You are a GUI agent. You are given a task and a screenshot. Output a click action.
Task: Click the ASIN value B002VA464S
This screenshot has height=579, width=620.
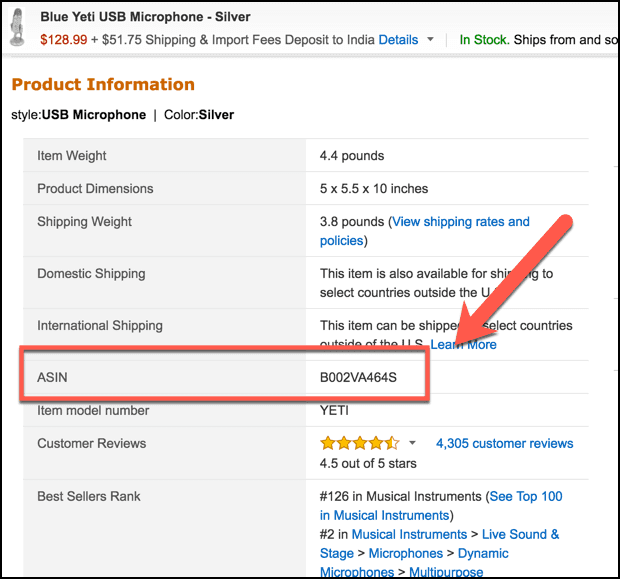click(x=358, y=377)
